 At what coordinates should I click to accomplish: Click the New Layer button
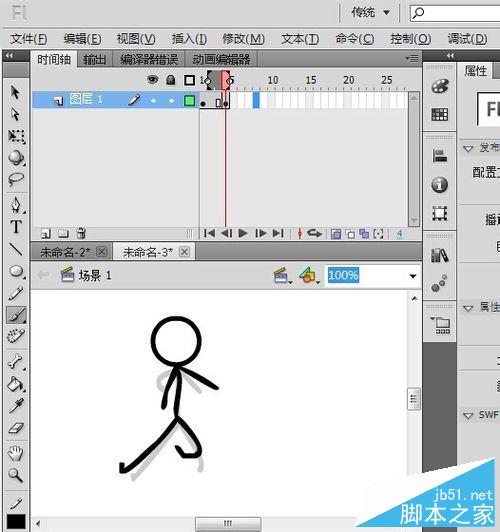45,233
